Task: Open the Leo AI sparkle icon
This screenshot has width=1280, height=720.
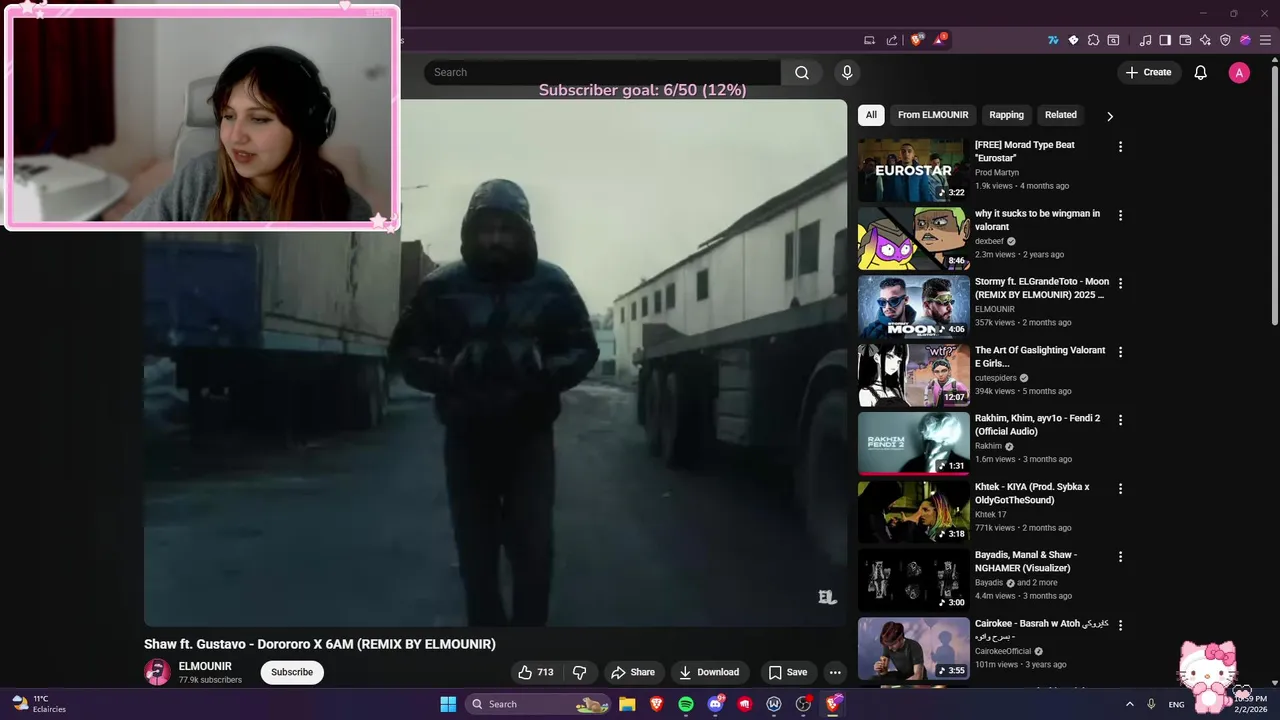Action: click(1205, 40)
